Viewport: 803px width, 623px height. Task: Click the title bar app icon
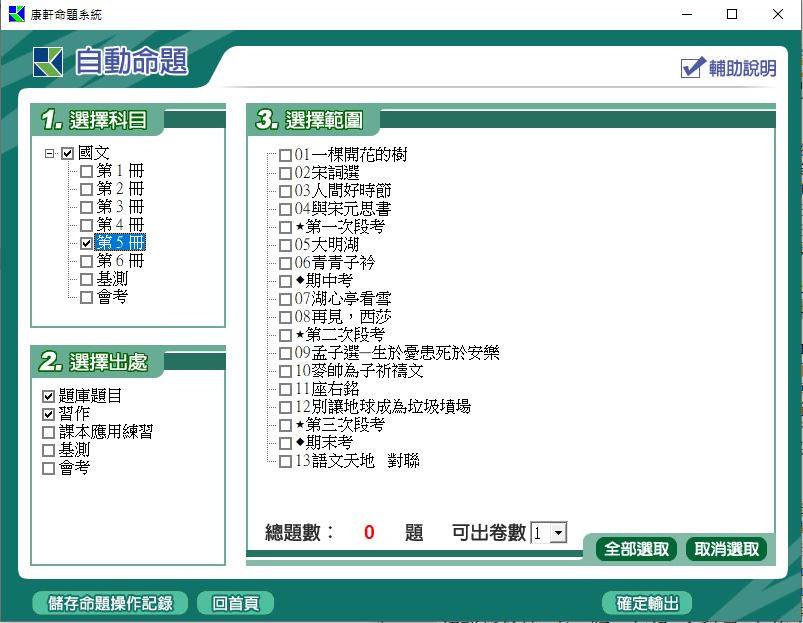point(16,14)
